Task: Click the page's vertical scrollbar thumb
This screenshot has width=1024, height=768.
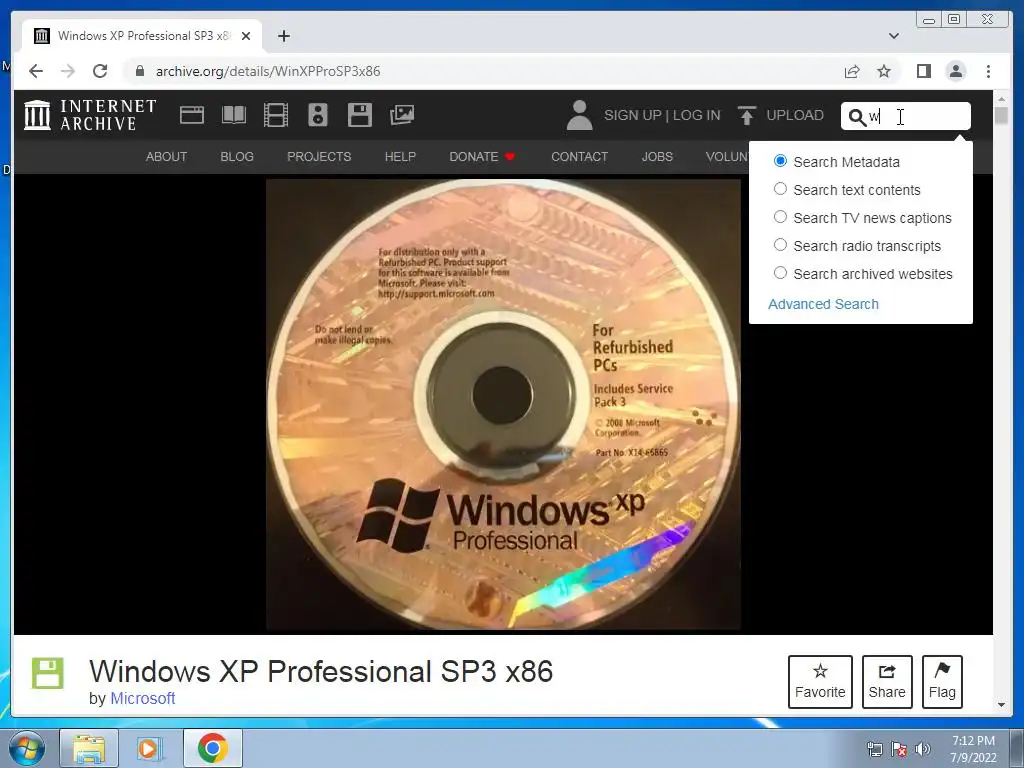Action: (1001, 116)
